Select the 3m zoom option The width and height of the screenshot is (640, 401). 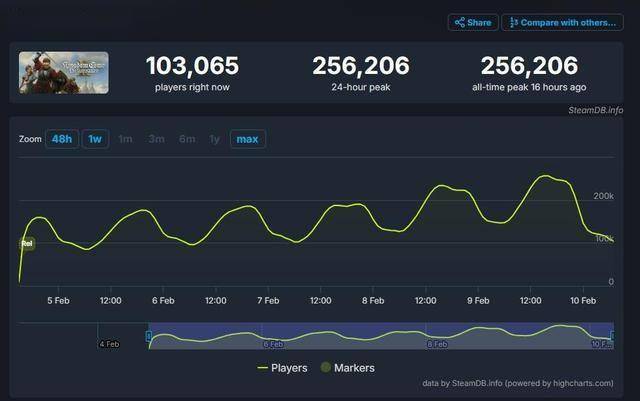click(x=156, y=139)
